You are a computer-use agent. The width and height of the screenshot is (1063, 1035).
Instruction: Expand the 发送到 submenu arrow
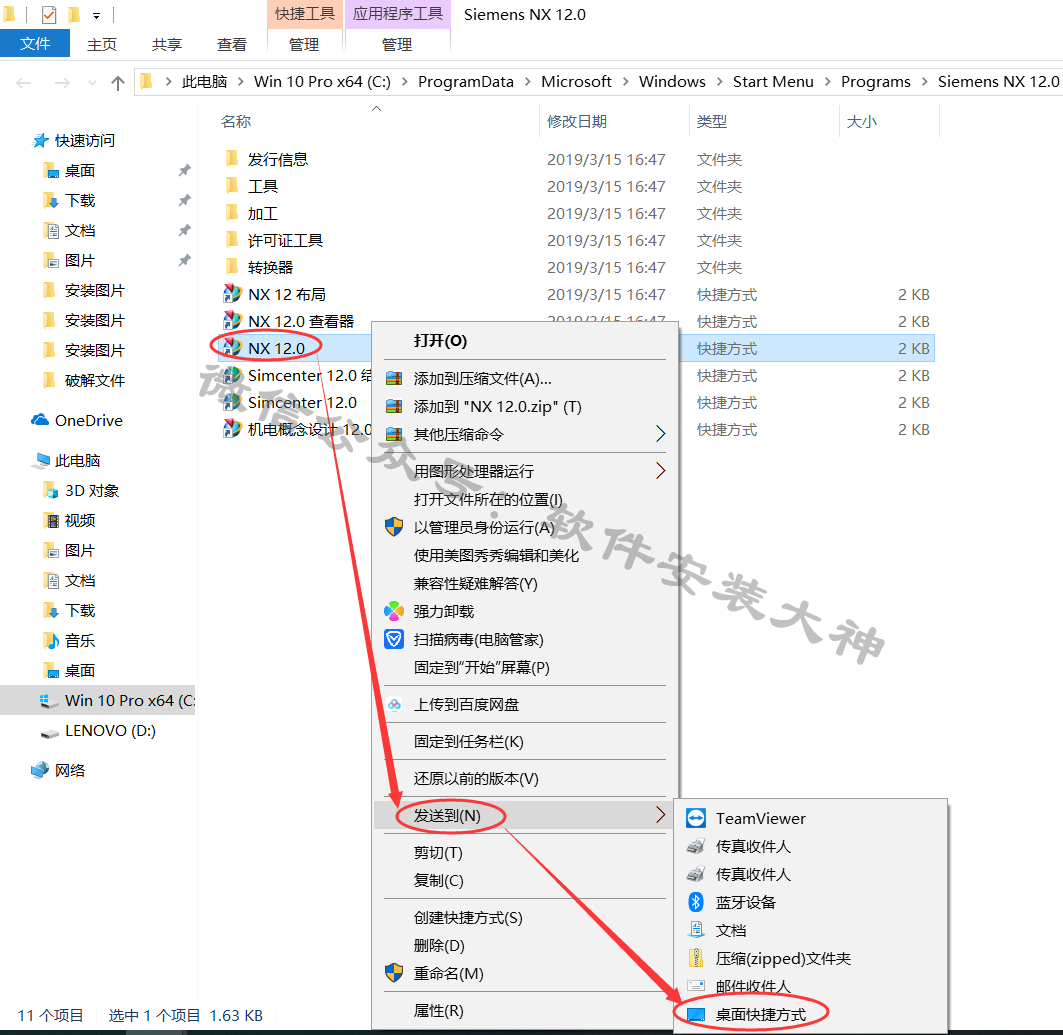coord(660,815)
